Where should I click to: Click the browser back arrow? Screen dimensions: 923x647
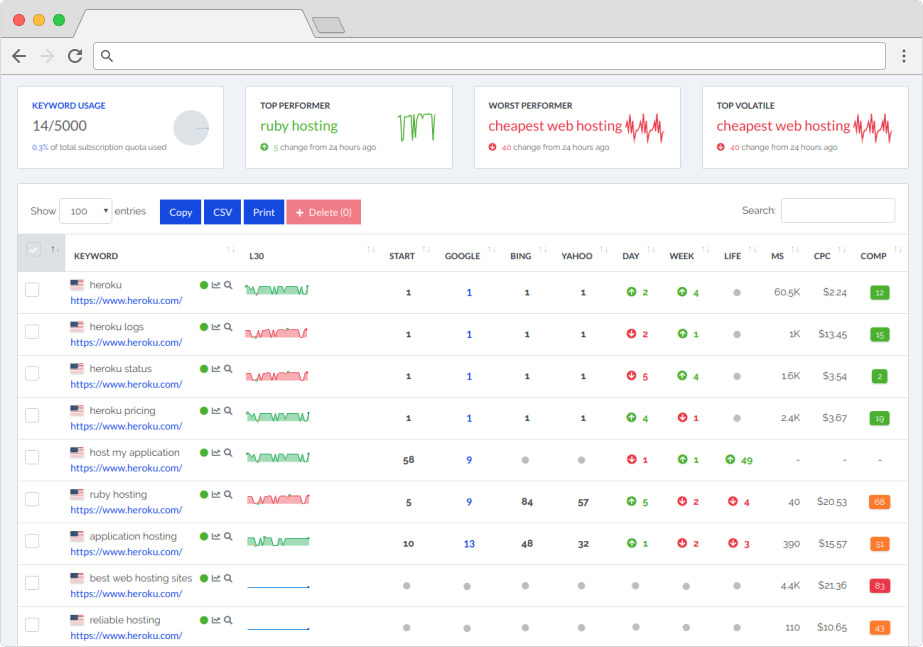[19, 56]
